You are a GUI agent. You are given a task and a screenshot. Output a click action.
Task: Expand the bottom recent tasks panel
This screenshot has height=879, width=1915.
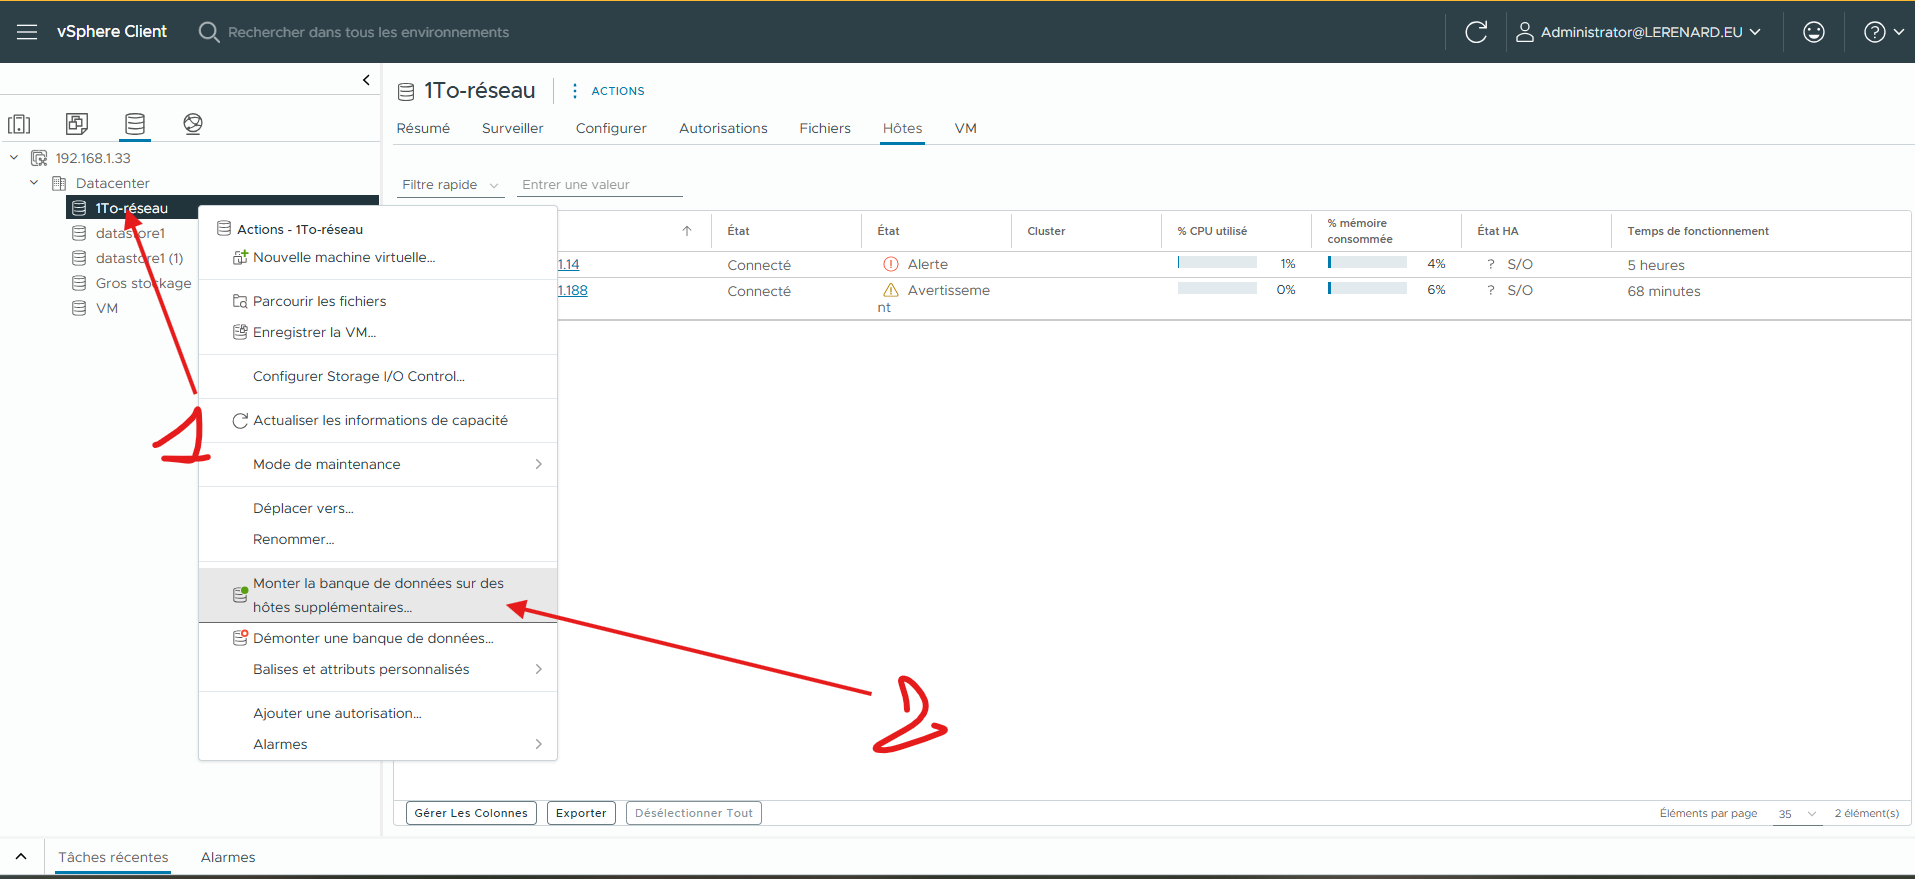pyautogui.click(x=21, y=857)
